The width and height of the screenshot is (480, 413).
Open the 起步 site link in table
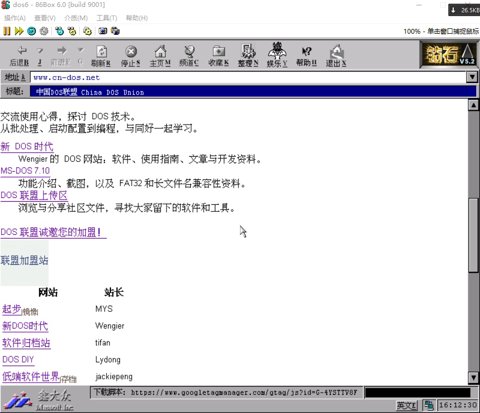[x=12, y=309]
